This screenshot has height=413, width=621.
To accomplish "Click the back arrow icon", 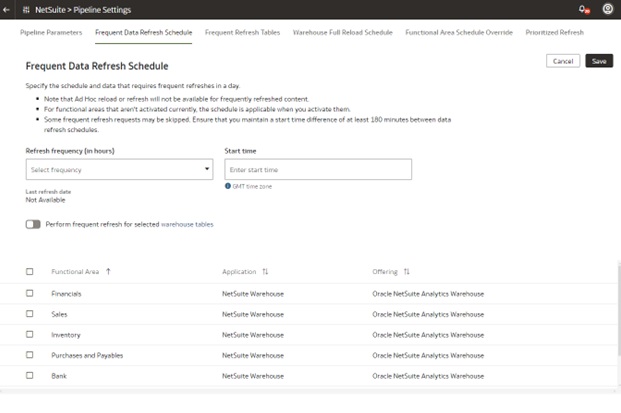I will tap(7, 9).
